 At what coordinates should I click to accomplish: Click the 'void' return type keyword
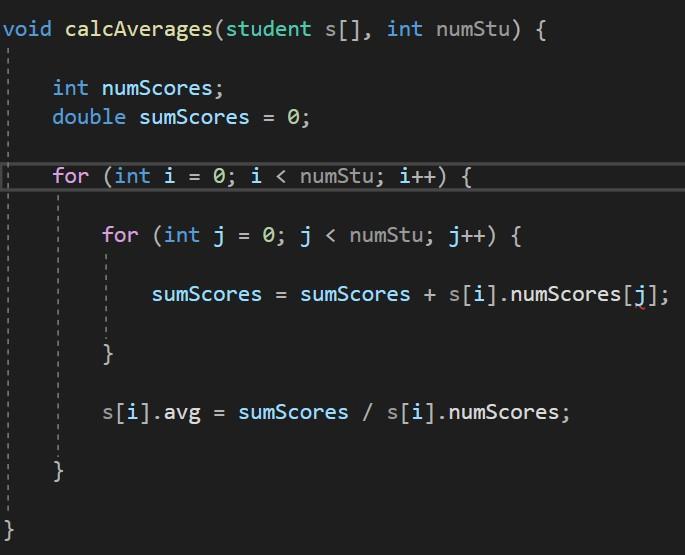27,29
